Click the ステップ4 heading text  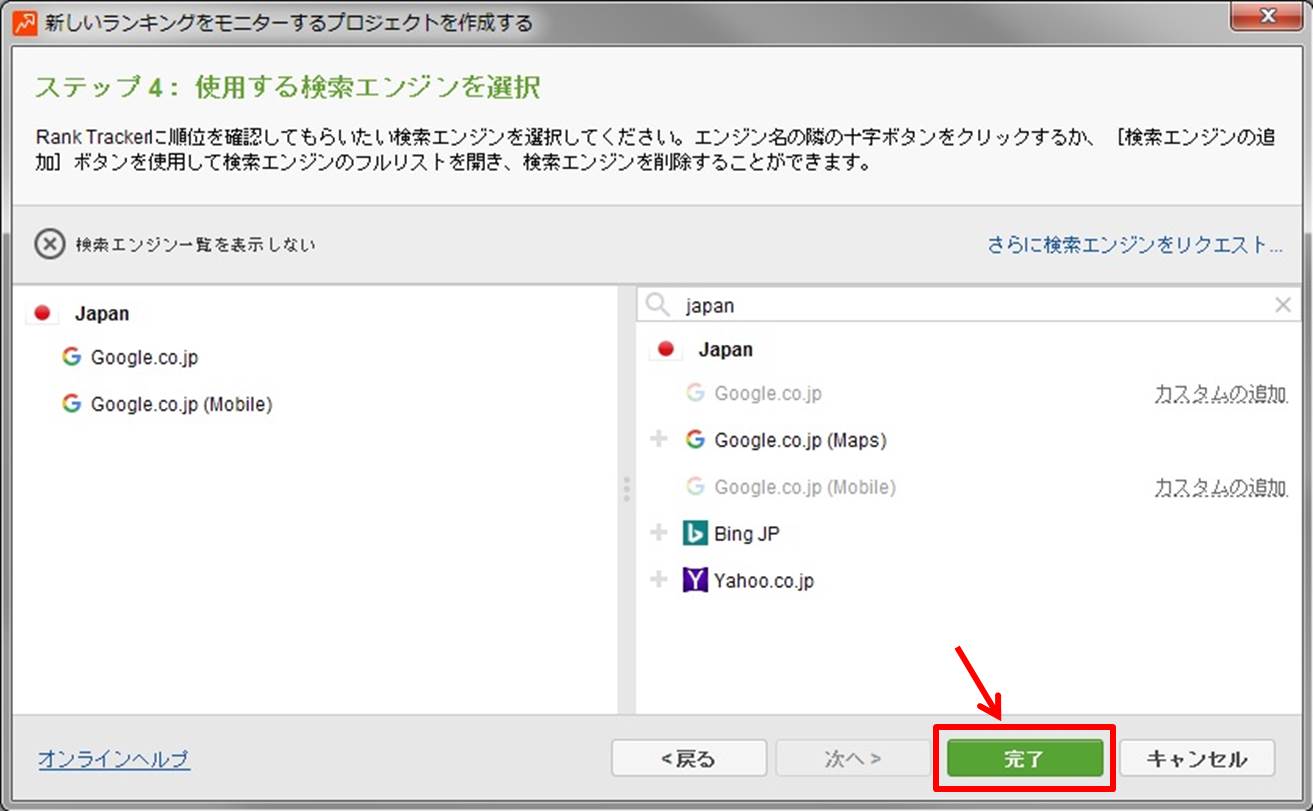[x=288, y=87]
